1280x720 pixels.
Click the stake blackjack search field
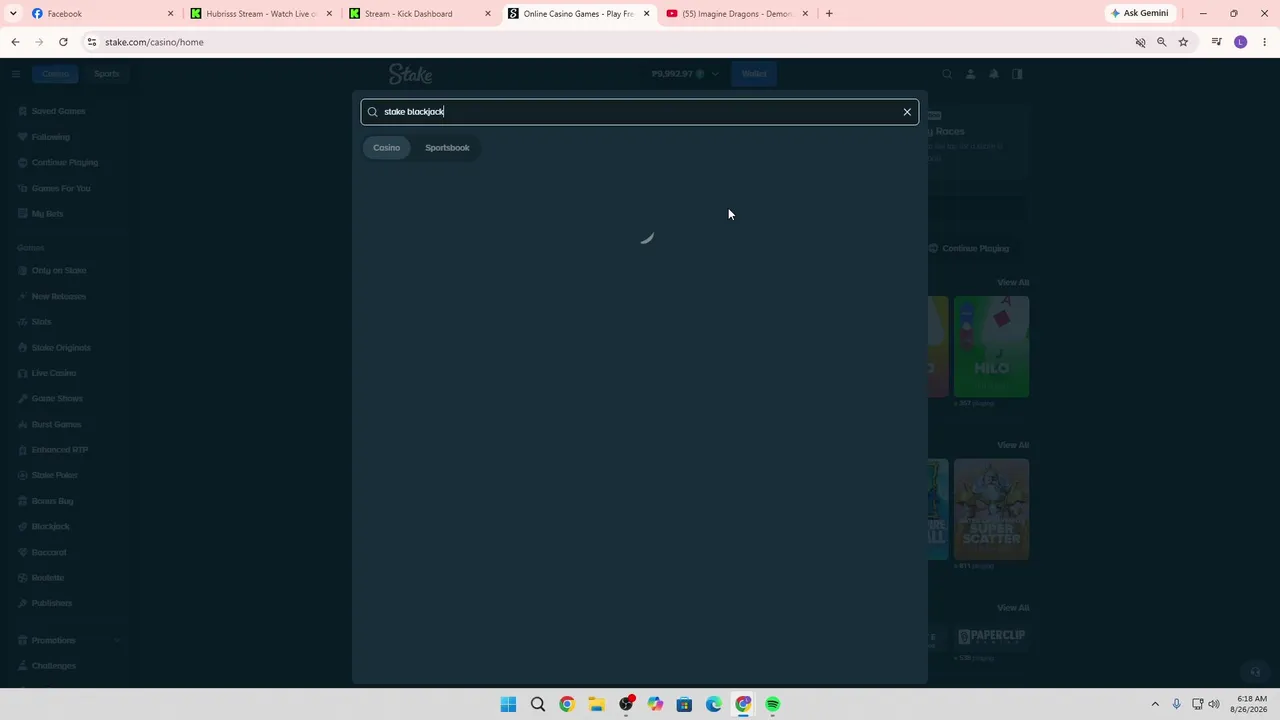(640, 112)
